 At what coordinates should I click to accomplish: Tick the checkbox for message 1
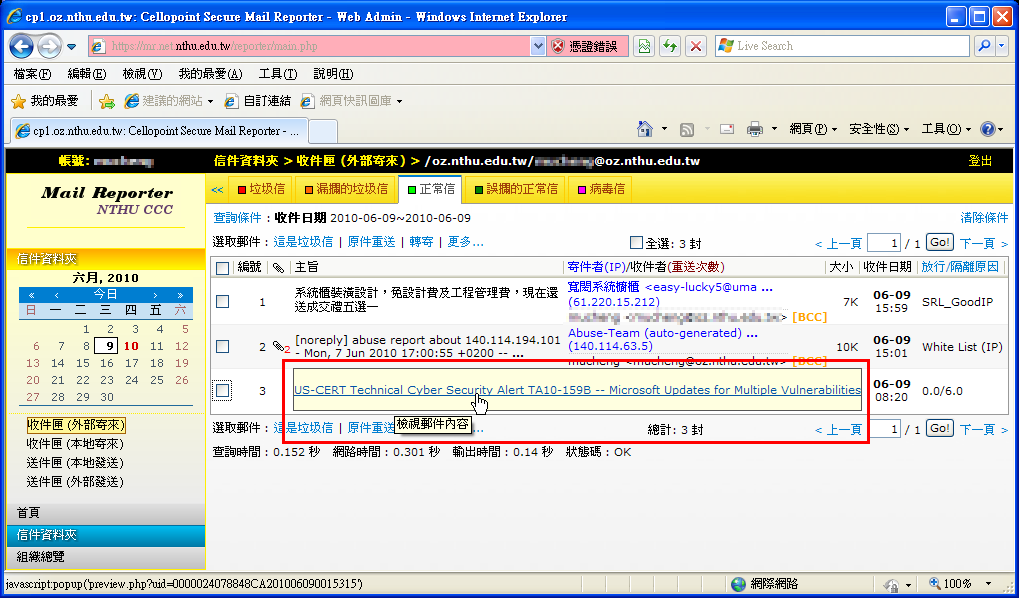223,302
